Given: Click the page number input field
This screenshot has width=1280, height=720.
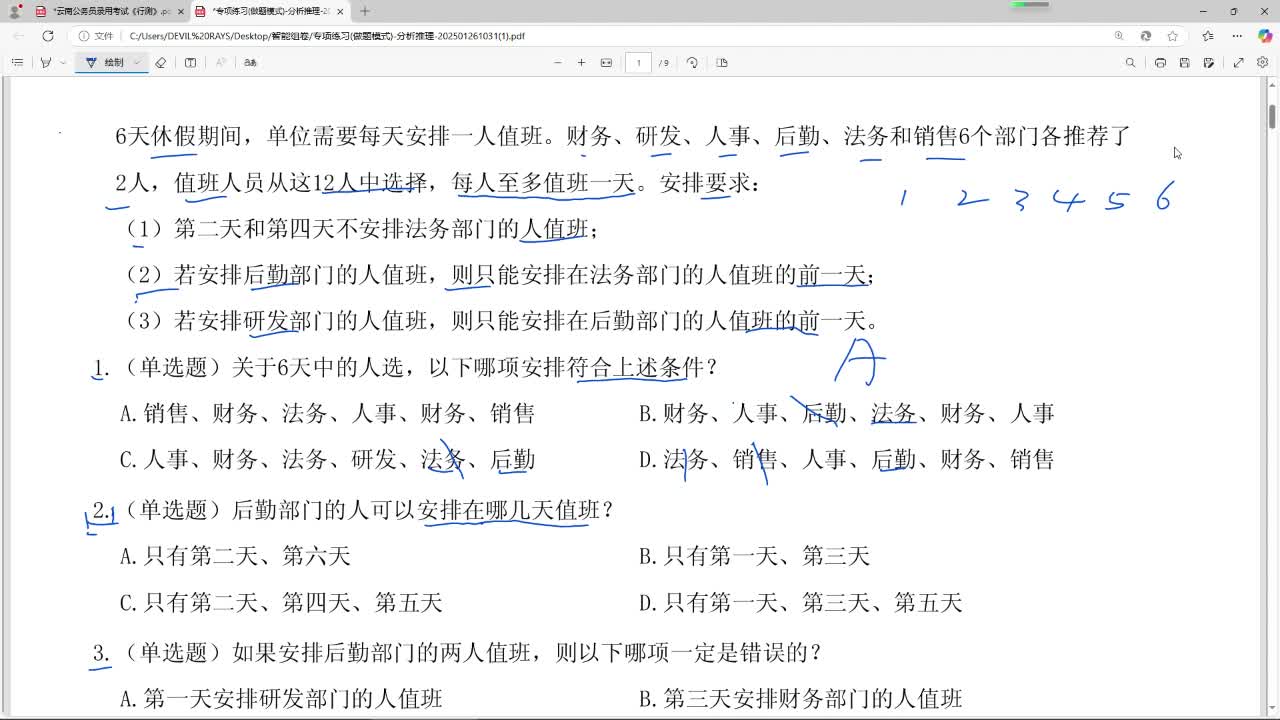Looking at the screenshot, I should coord(638,62).
